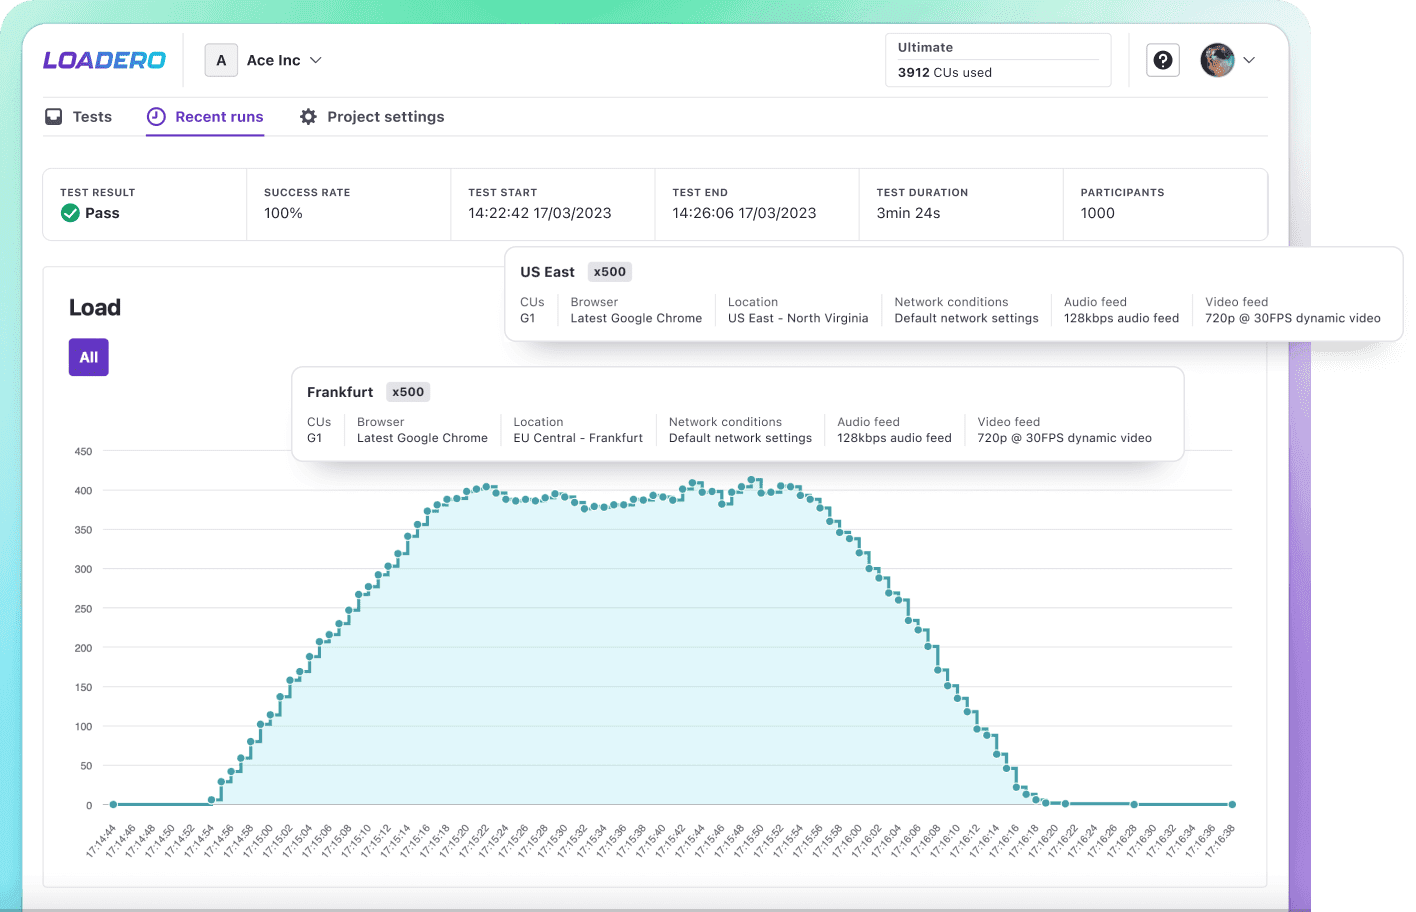1416x912 pixels.
Task: Click the Success Rate 100% value
Action: pos(283,213)
